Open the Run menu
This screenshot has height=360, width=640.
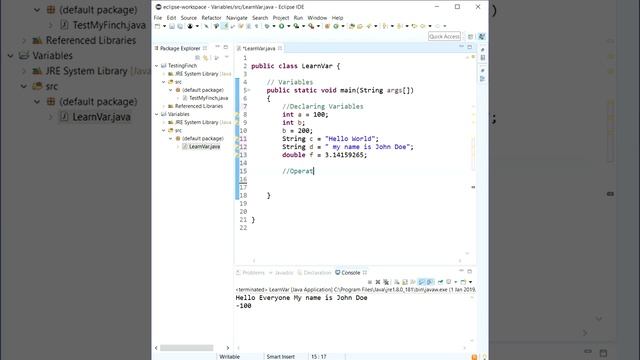(x=298, y=18)
